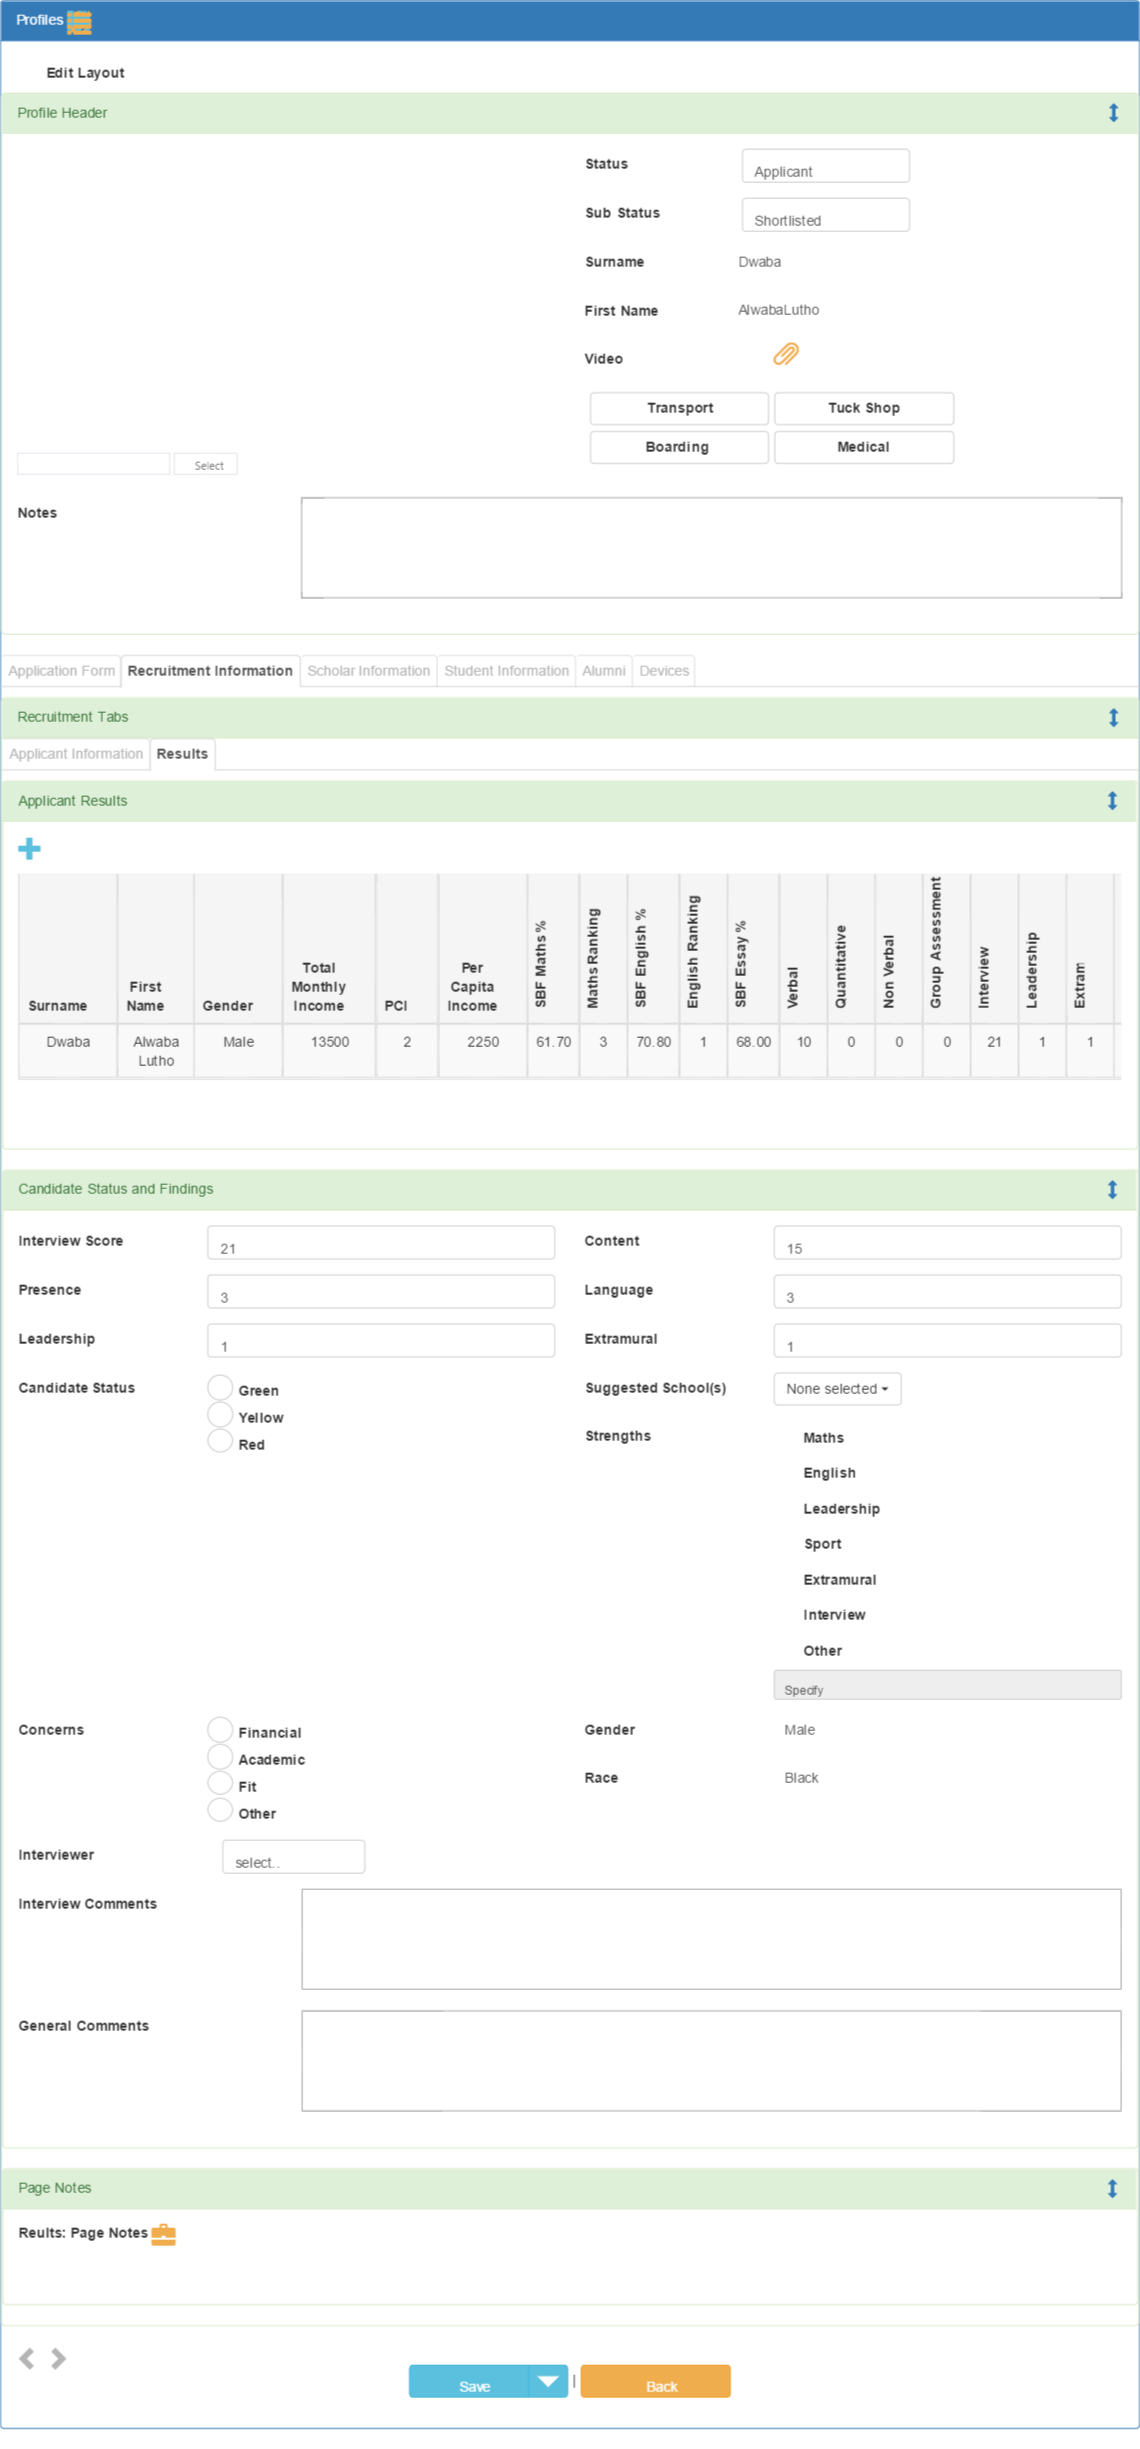Collapse the Recruitment Tabs section arrow
The width and height of the screenshot is (1140, 2449).
point(1113,718)
